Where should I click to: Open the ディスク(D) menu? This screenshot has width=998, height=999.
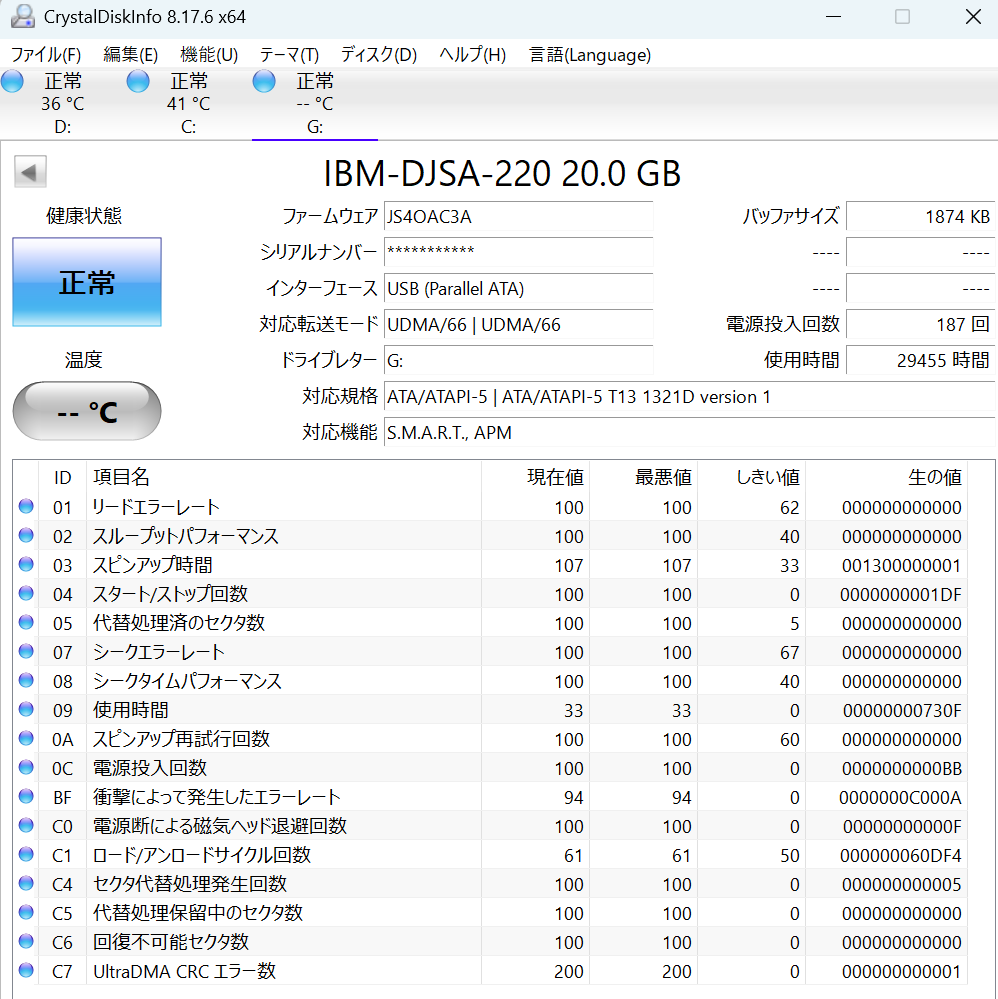(x=377, y=55)
